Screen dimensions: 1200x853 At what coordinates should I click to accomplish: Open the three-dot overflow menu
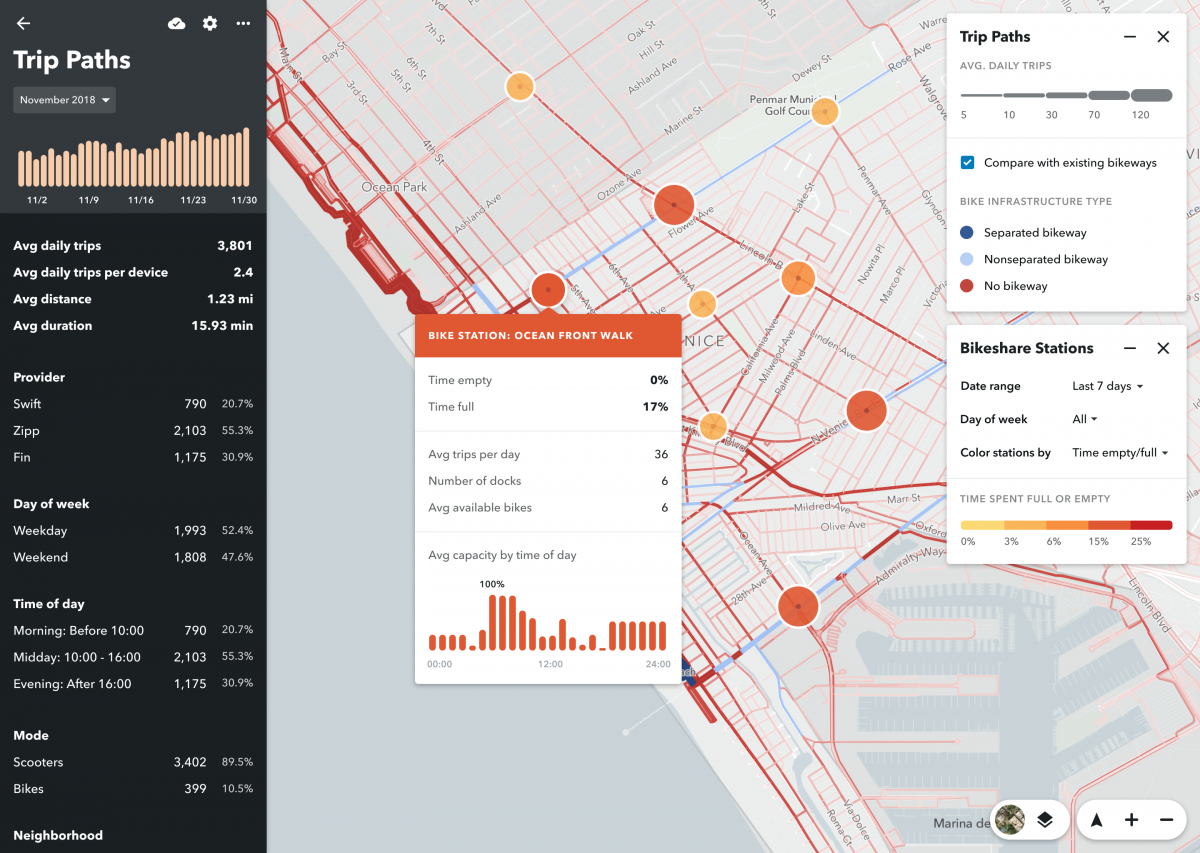point(242,23)
